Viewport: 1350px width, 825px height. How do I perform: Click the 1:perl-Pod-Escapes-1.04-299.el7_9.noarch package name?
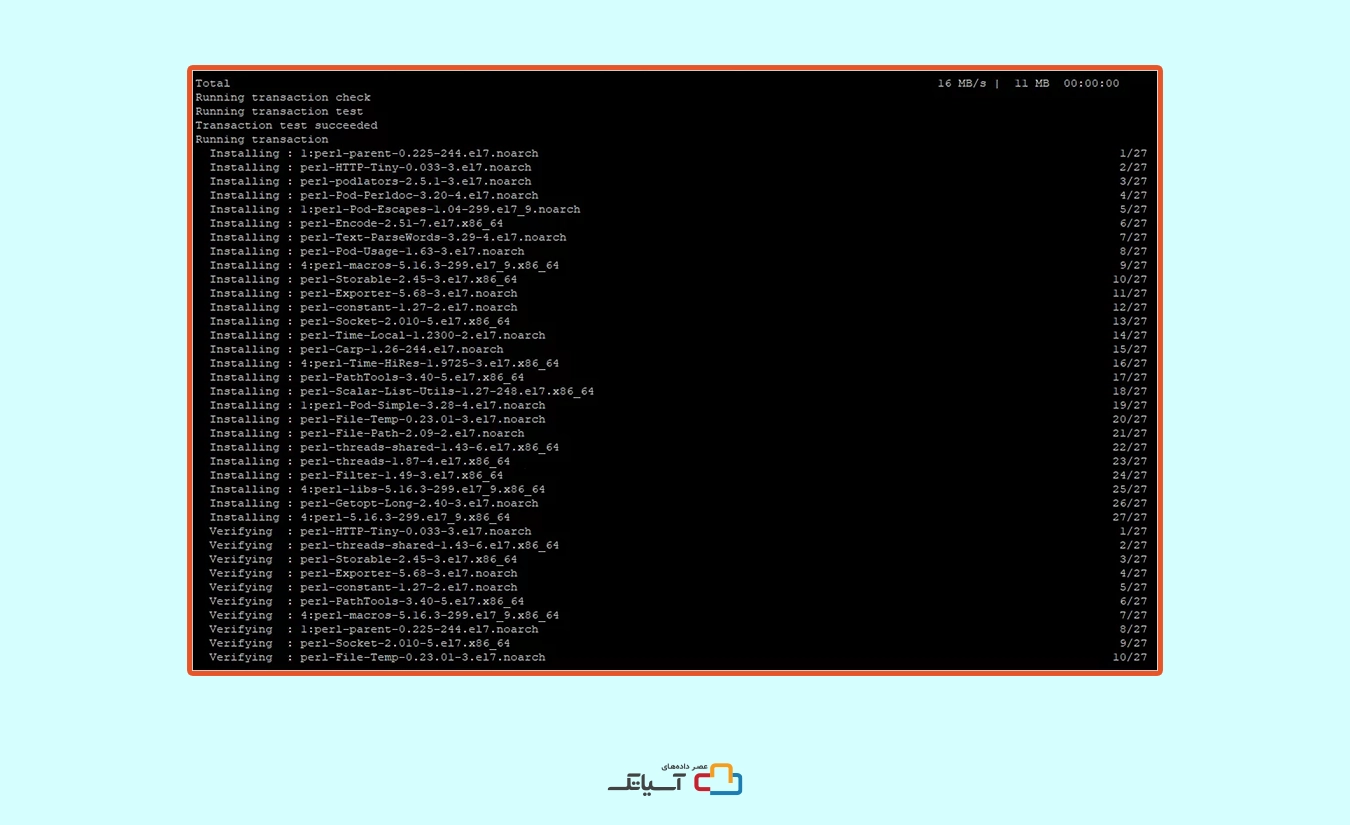point(440,210)
